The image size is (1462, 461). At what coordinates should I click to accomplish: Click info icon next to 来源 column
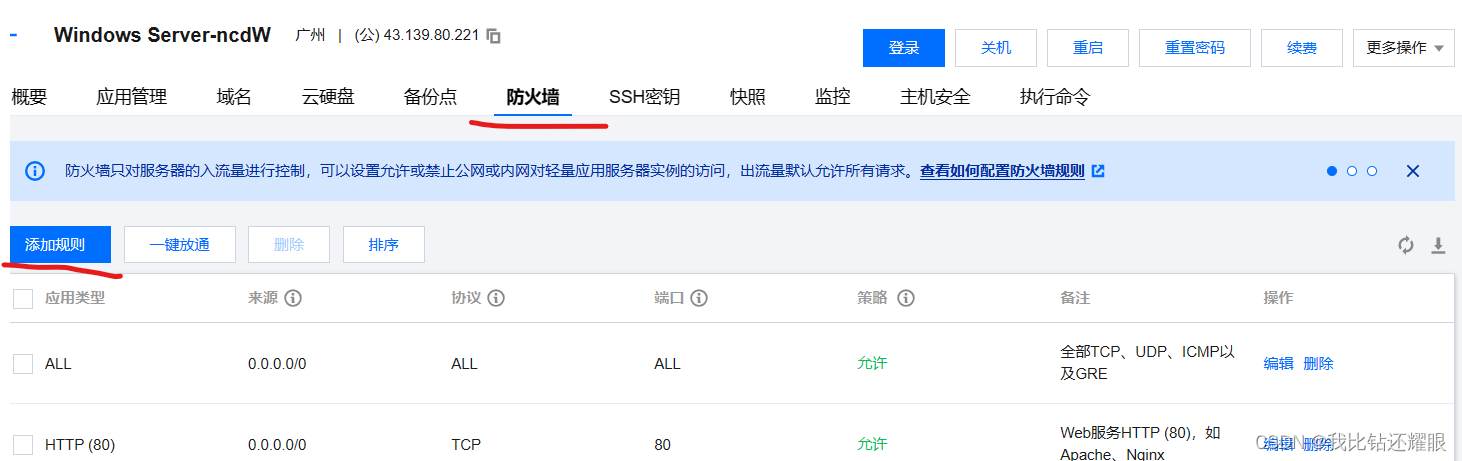[293, 298]
